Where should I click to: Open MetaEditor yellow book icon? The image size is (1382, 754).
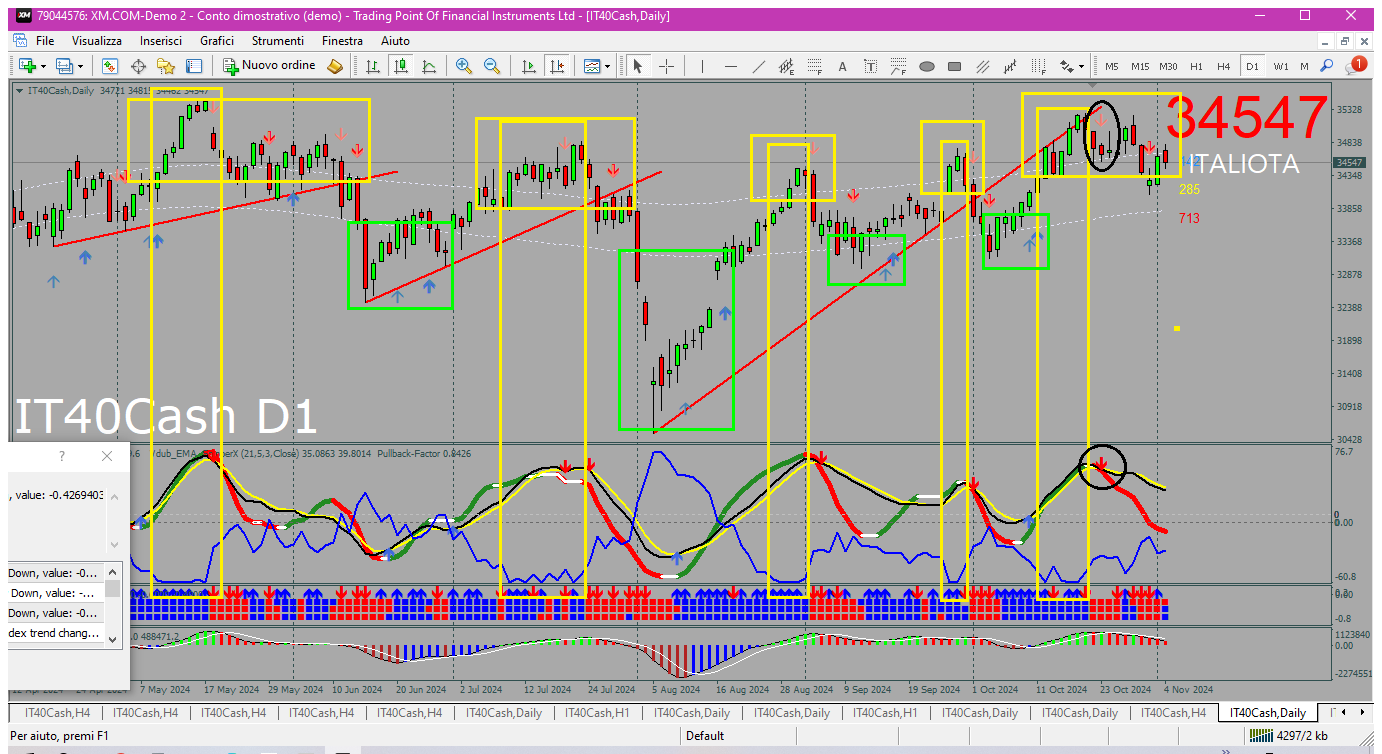click(335, 66)
